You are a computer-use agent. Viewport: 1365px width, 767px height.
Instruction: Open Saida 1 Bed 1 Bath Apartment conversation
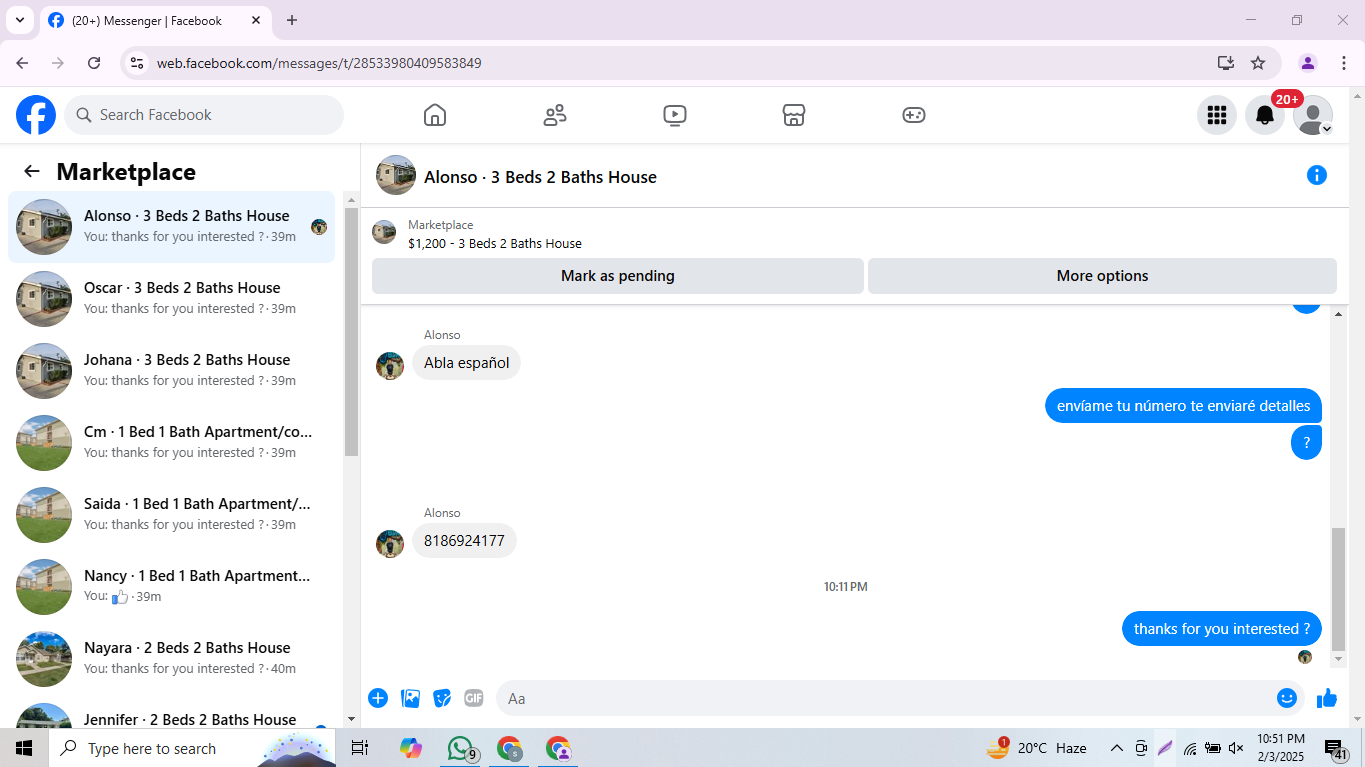pos(171,515)
